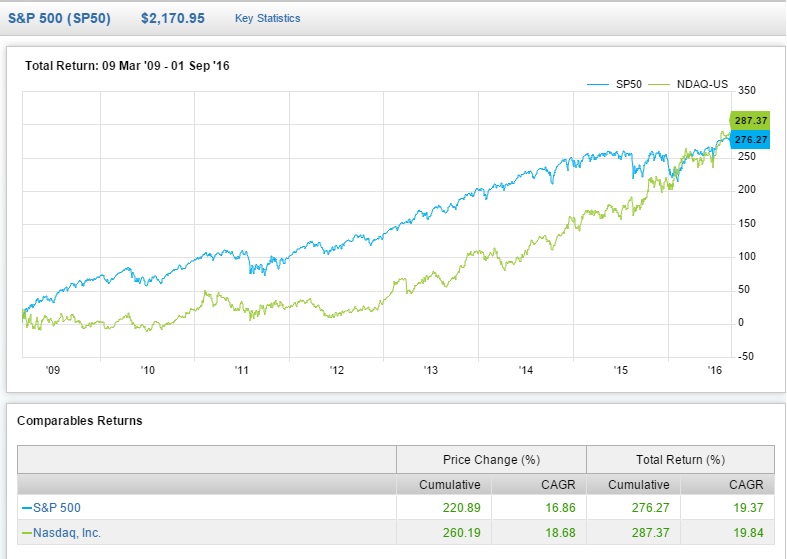Click green color marker beside Nasdaq, Inc. row
The image size is (787, 559).
(x=26, y=533)
